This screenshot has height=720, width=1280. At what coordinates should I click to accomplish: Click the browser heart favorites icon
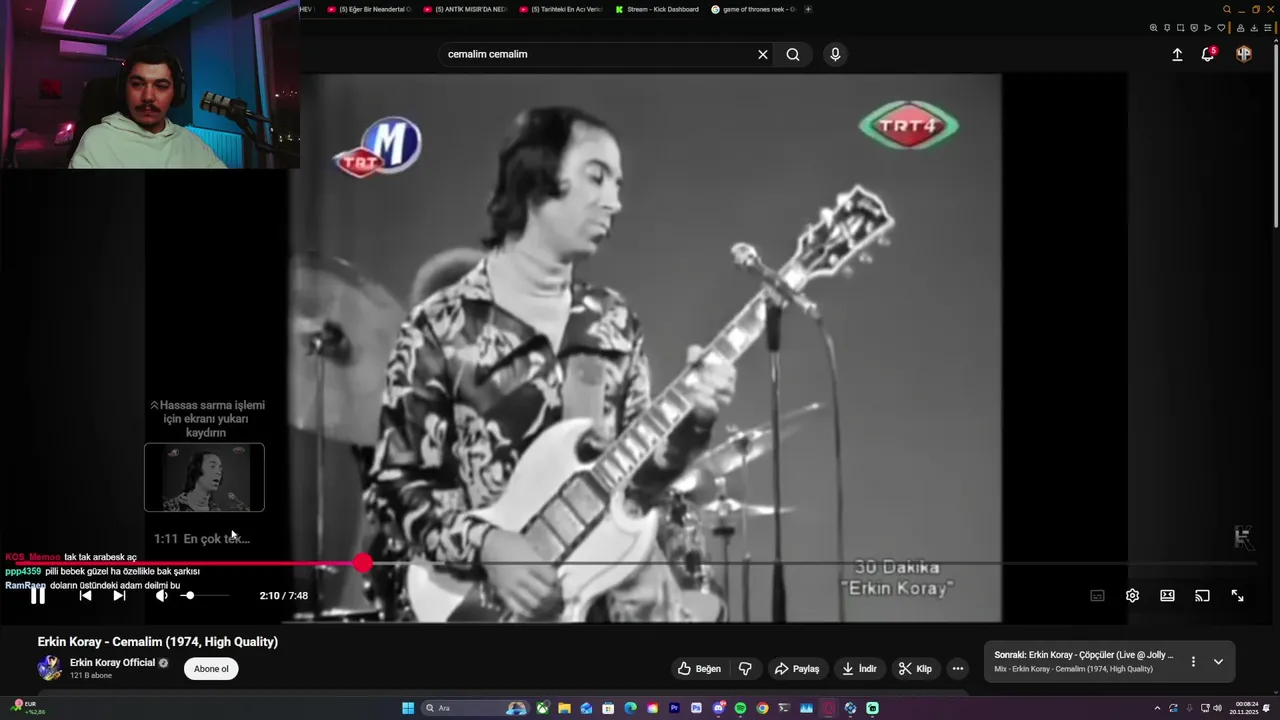point(1221,28)
